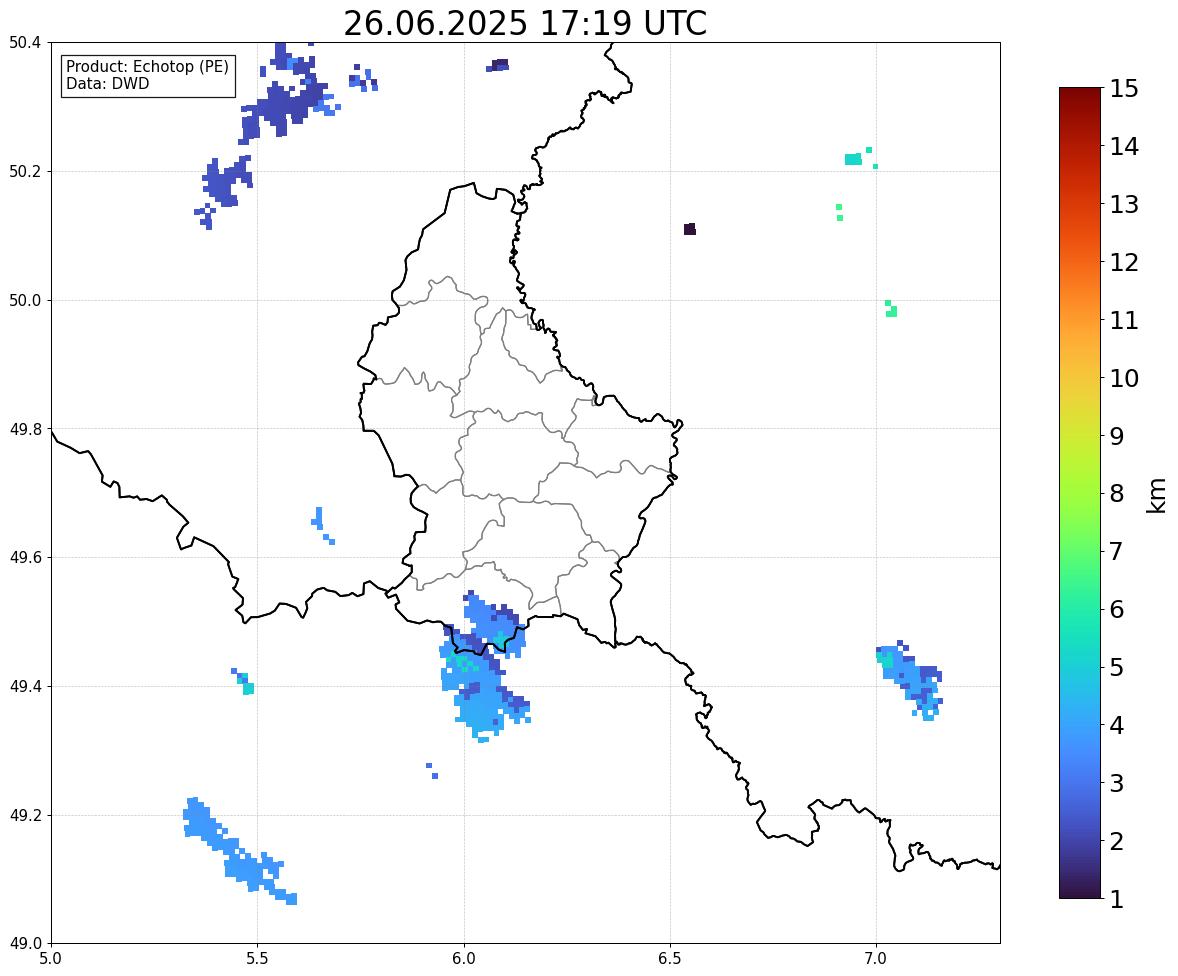Click colorbar tick label 12

pos(1124,262)
